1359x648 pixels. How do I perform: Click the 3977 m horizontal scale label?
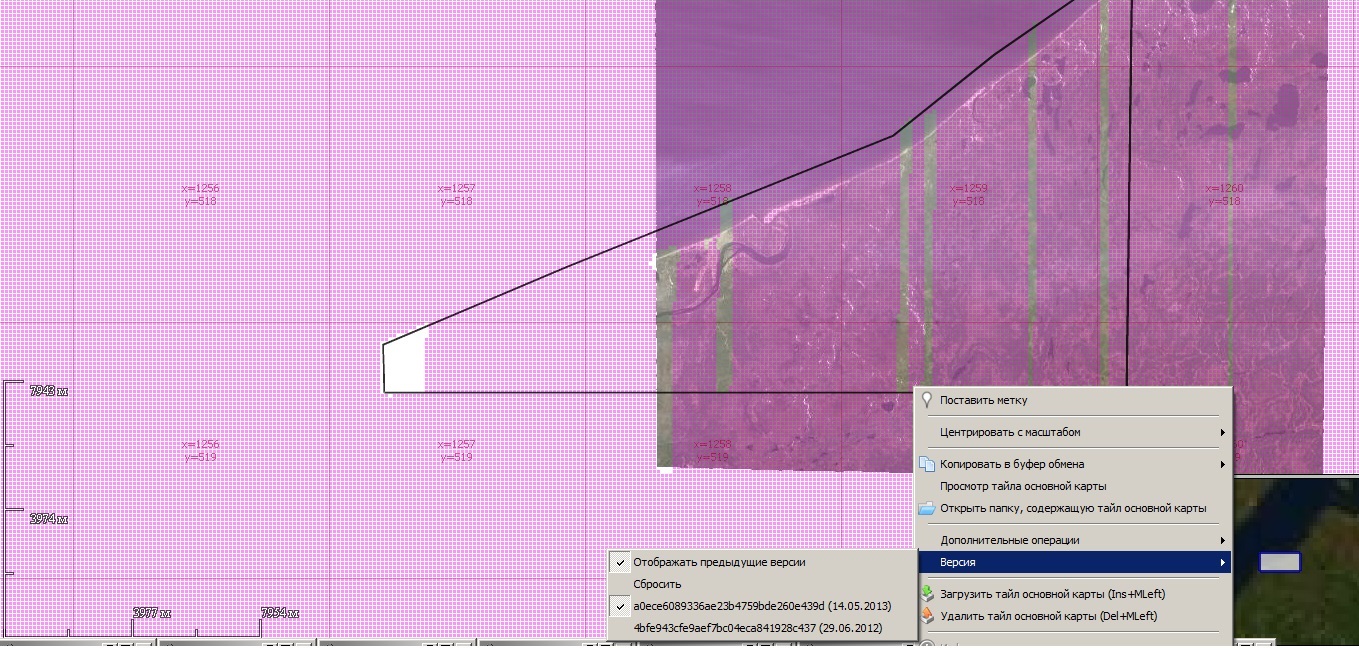coord(152,613)
